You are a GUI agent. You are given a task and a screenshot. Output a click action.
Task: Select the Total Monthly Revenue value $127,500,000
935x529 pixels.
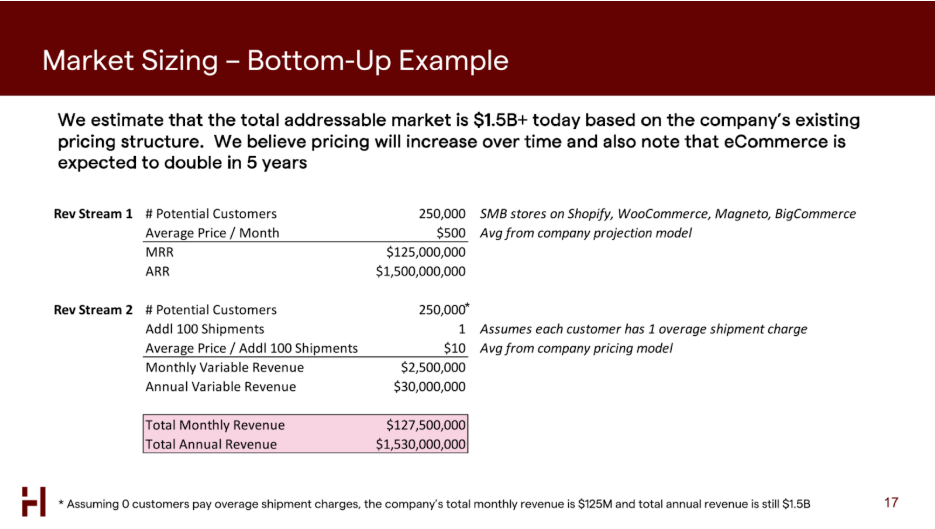click(x=426, y=425)
